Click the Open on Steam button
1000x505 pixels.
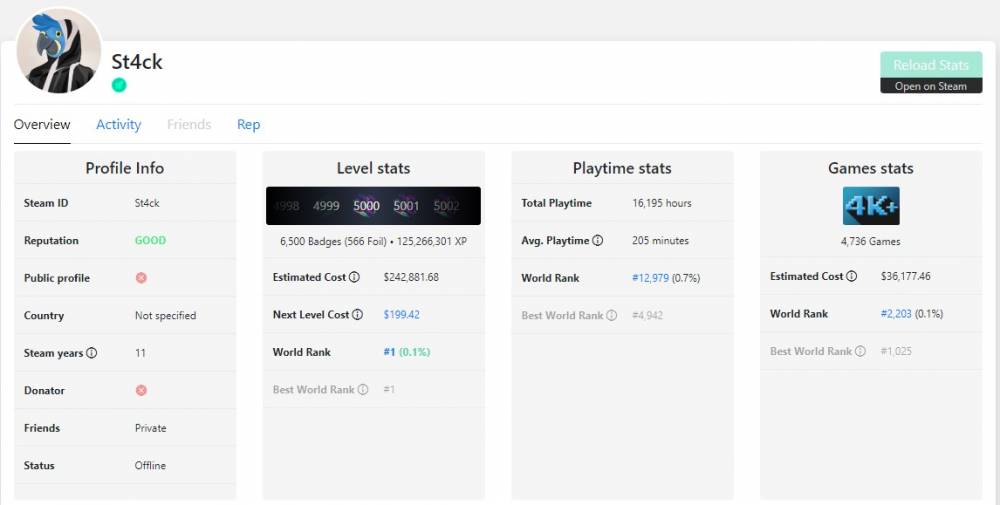tap(931, 86)
